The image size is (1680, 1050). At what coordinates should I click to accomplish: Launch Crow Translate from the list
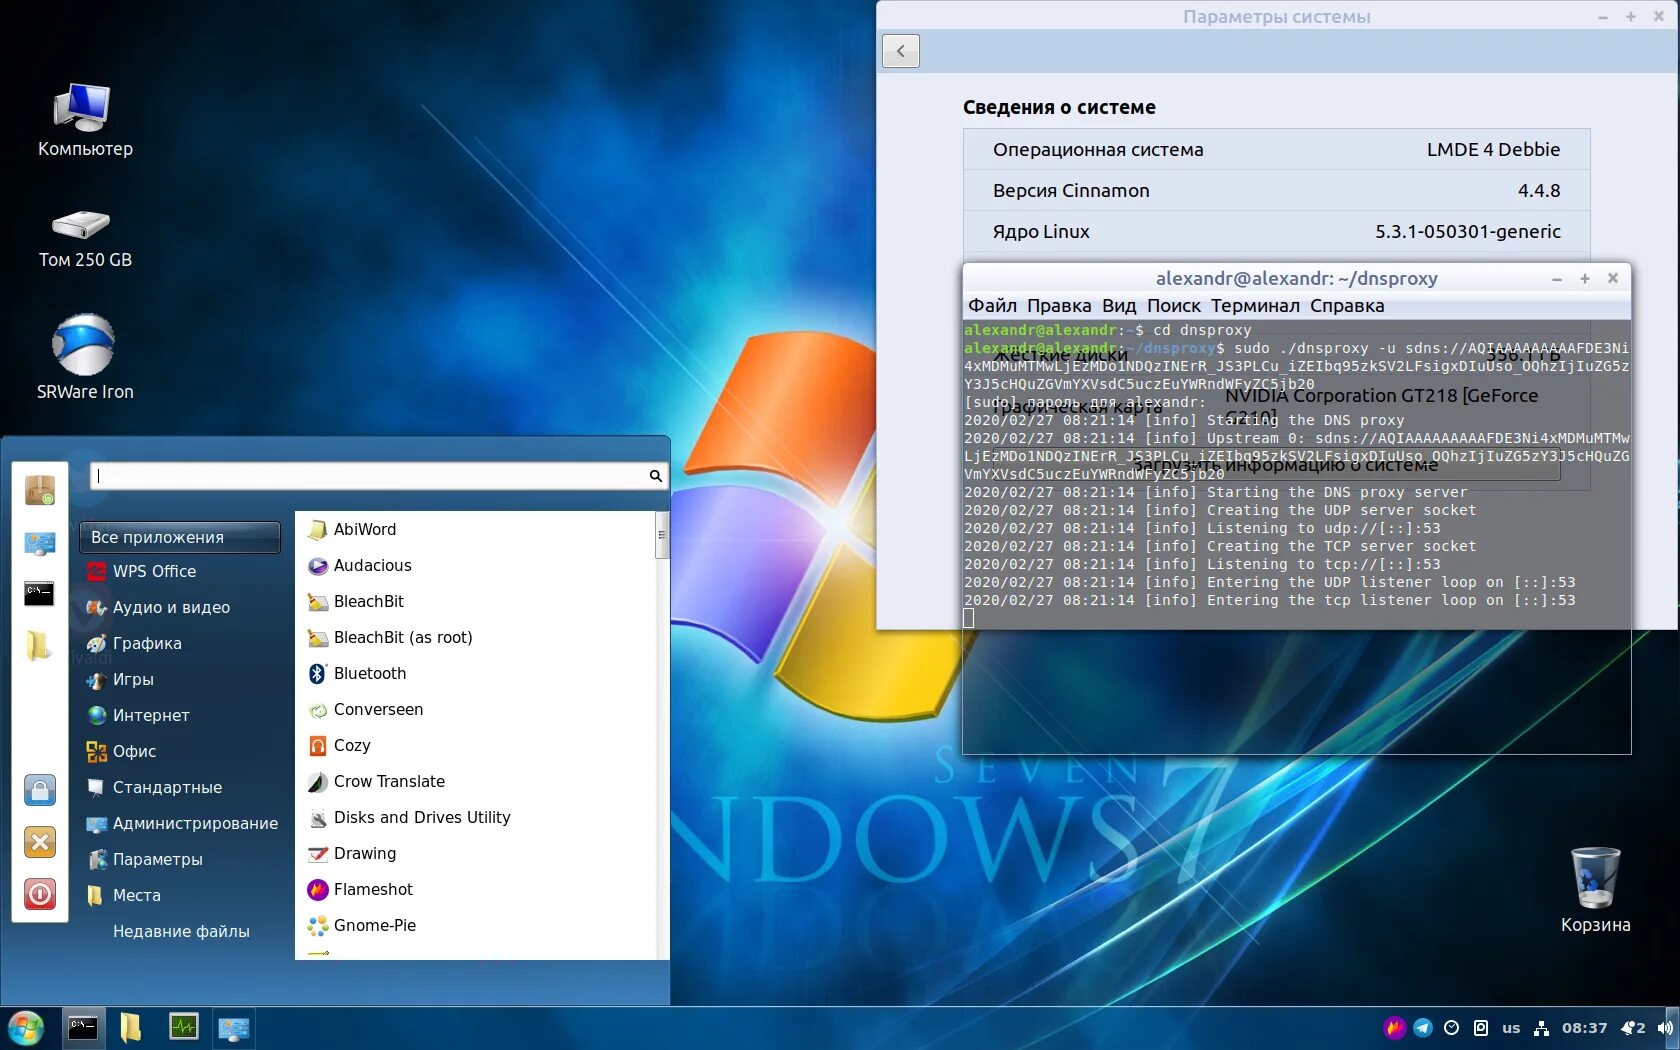point(477,781)
